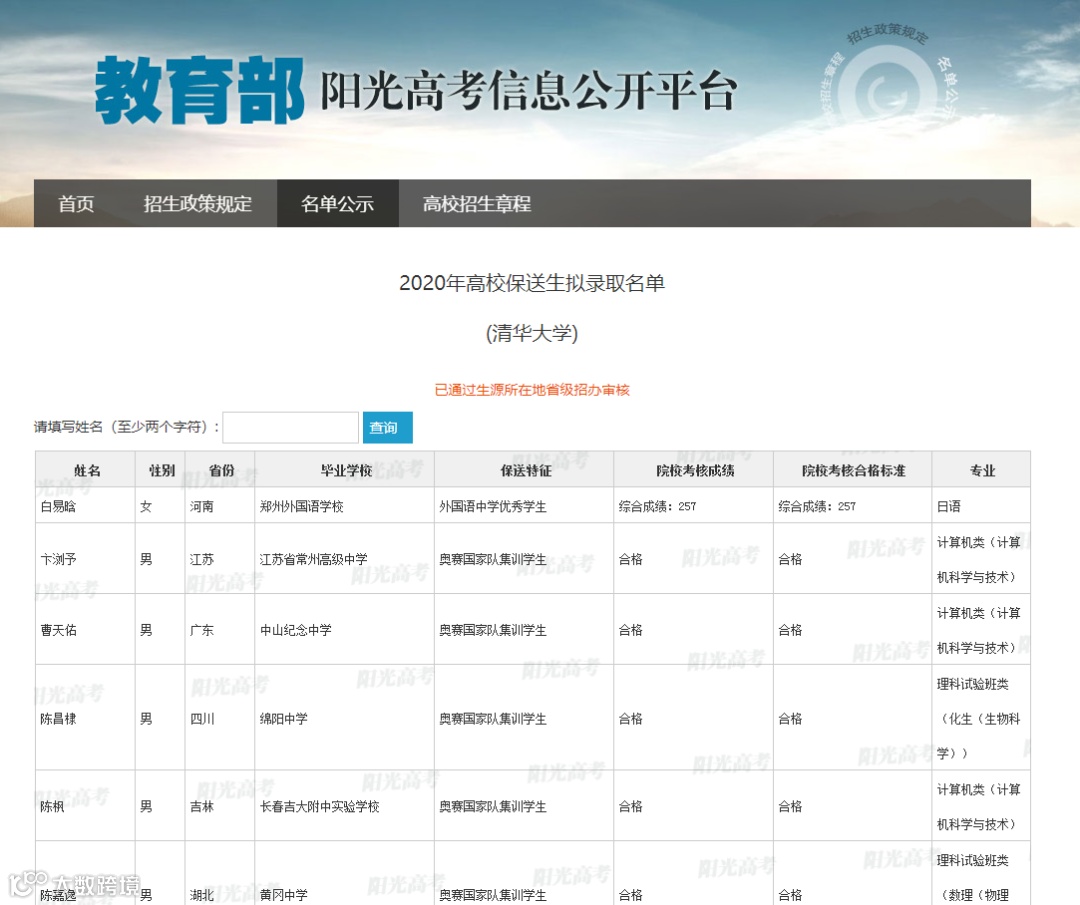
Task: Select the name 白易晗 in the table
Action: coord(58,506)
